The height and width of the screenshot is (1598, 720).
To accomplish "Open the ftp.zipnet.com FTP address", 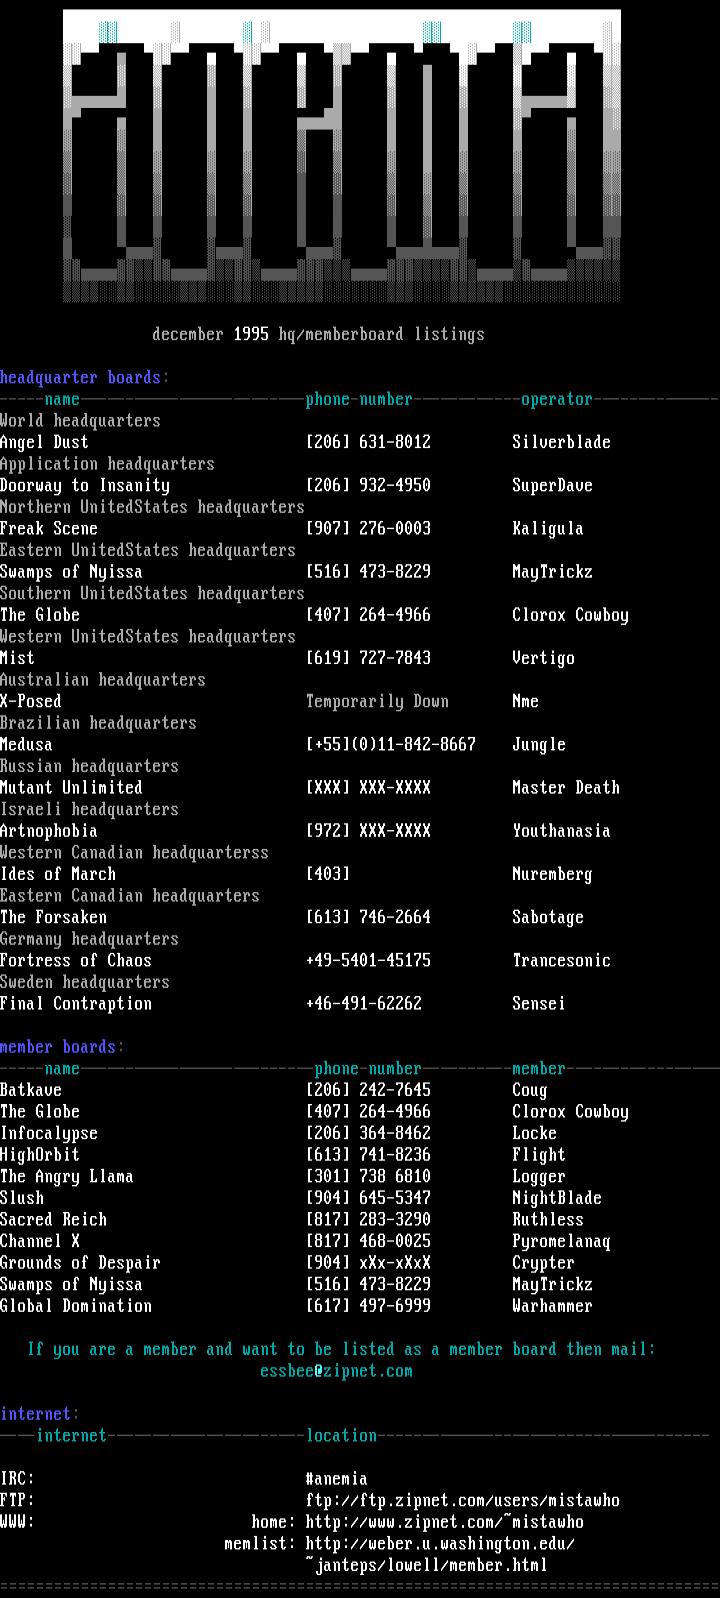I will coord(462,1500).
